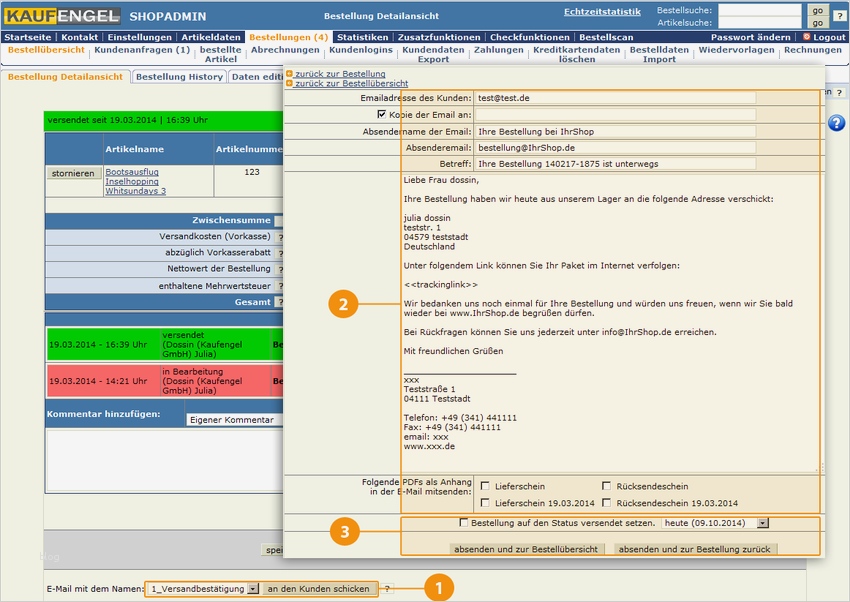
Task: Click help button beside an den Kunden schicken
Action: coord(387,588)
